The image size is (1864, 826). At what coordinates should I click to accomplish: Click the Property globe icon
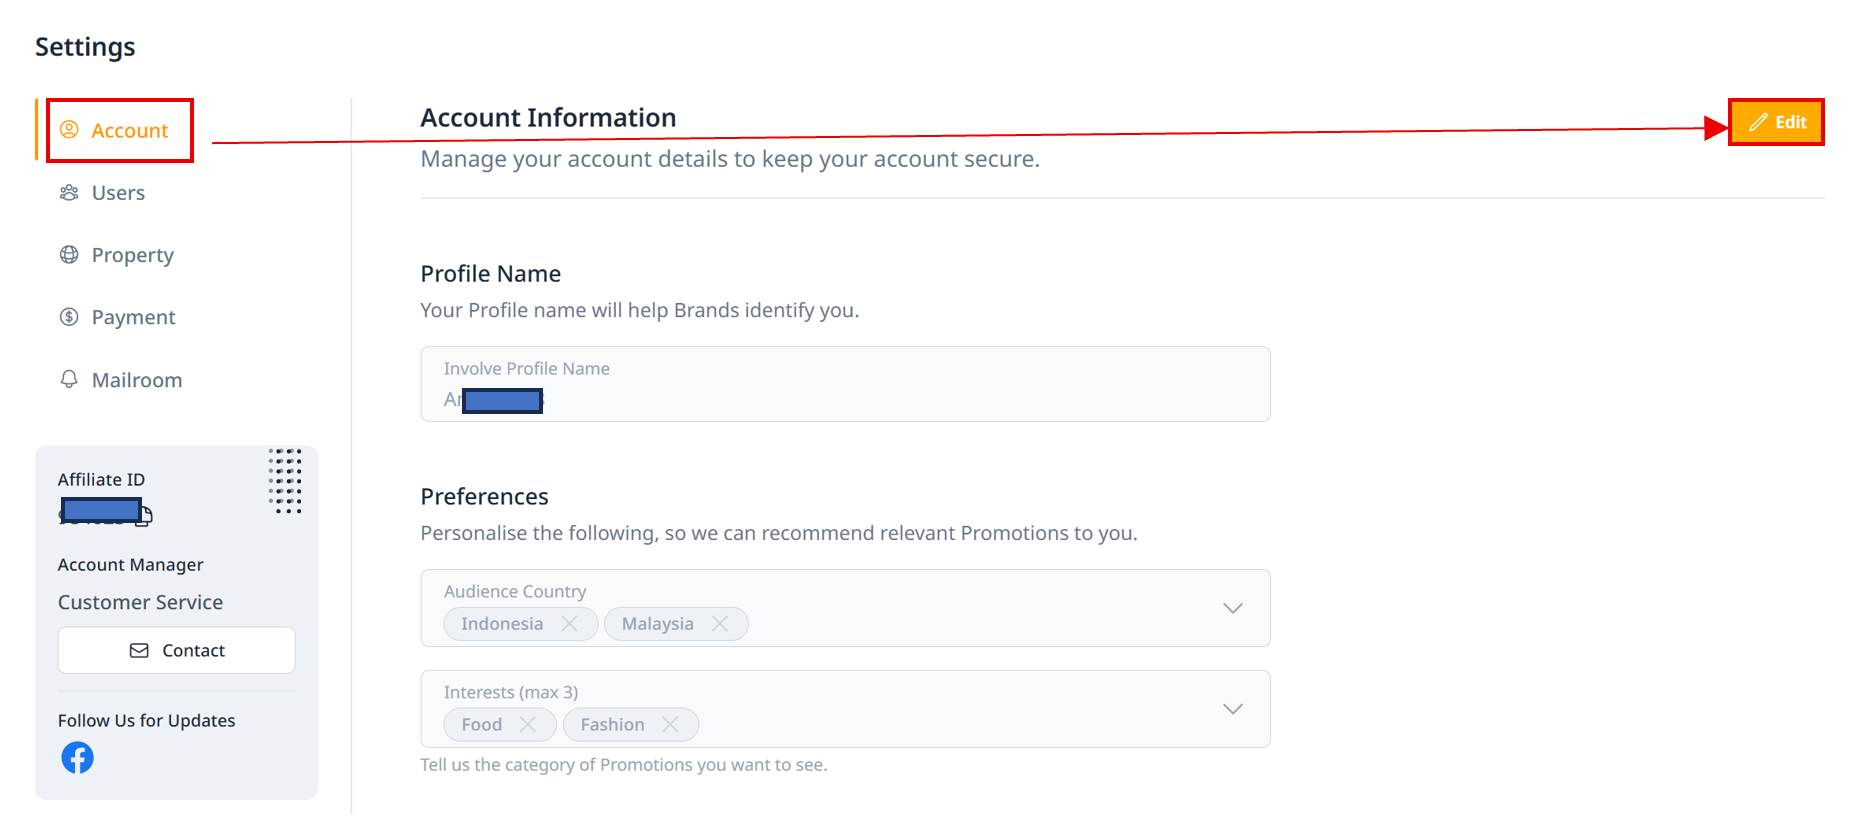point(69,255)
